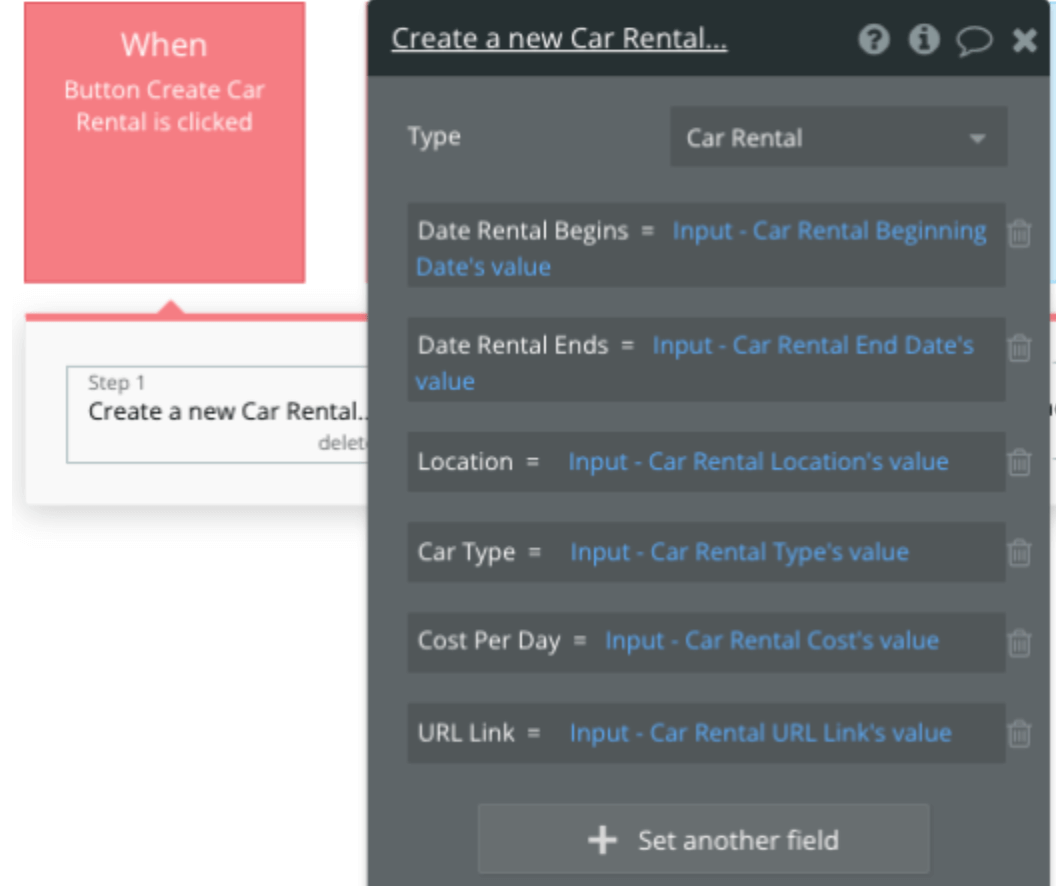The height and width of the screenshot is (886, 1056).
Task: Delete the Cost Per Day field trash icon
Action: pyautogui.click(x=1021, y=642)
